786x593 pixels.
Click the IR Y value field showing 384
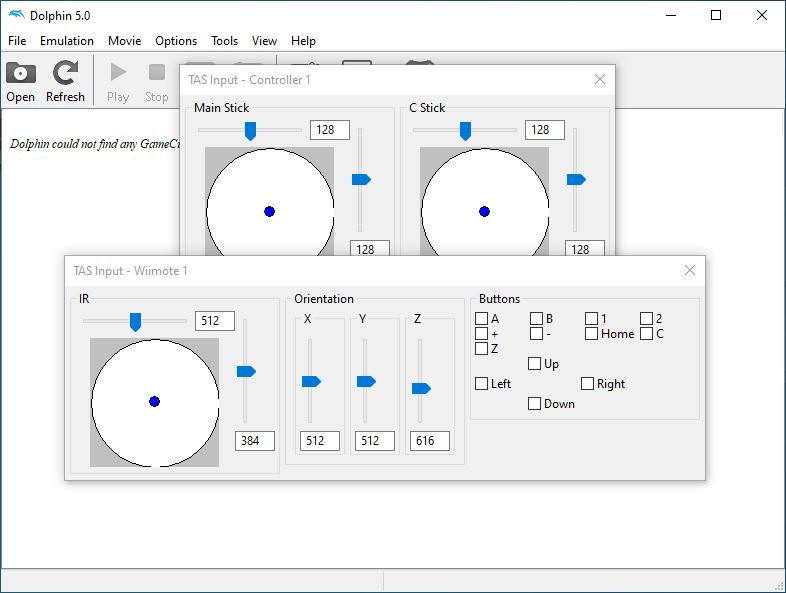[x=255, y=441]
